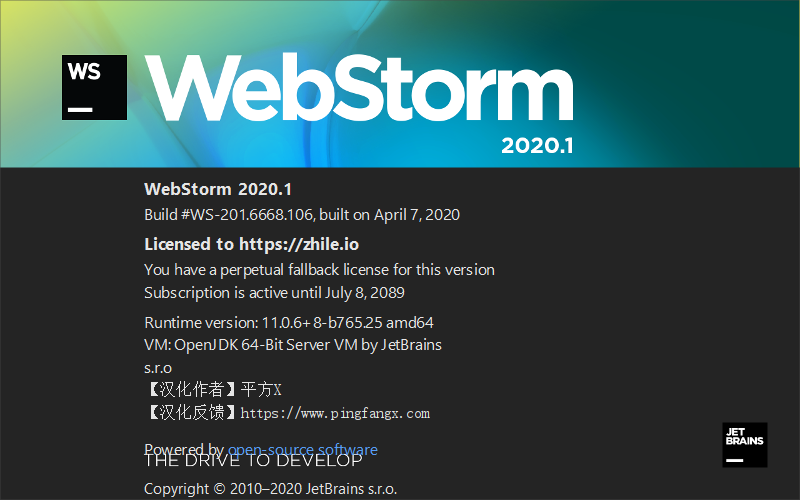This screenshot has height=500, width=800.
Task: Click the Copyright 2010–2020 JetBrains line
Action: pos(270,489)
